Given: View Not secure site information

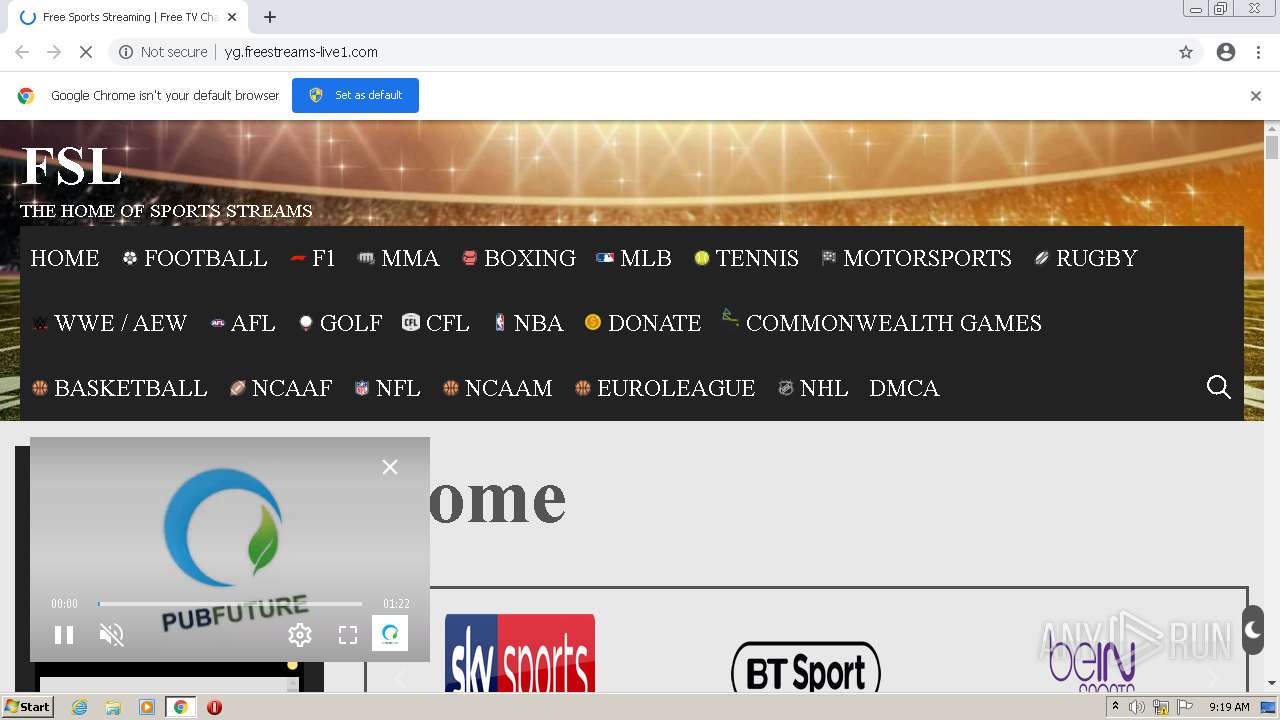Looking at the screenshot, I should click(163, 52).
